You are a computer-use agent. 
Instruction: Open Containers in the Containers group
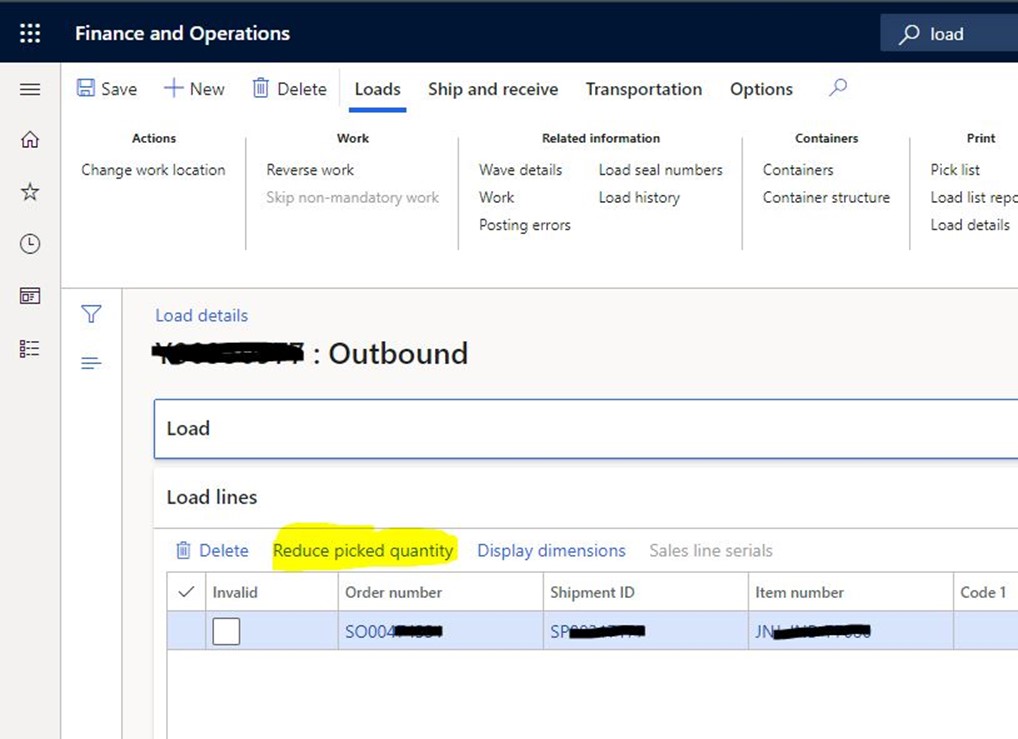[x=798, y=170]
